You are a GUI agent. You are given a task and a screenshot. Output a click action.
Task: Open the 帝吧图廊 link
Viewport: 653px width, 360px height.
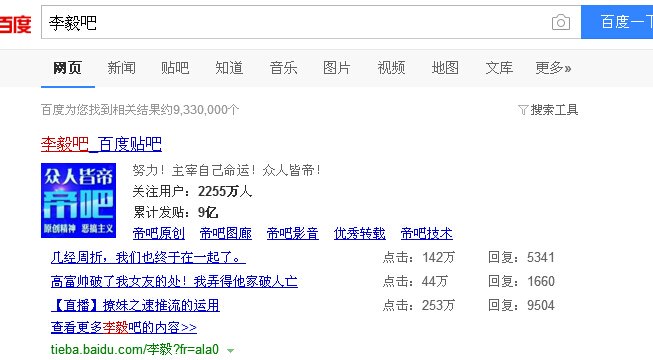(x=226, y=233)
